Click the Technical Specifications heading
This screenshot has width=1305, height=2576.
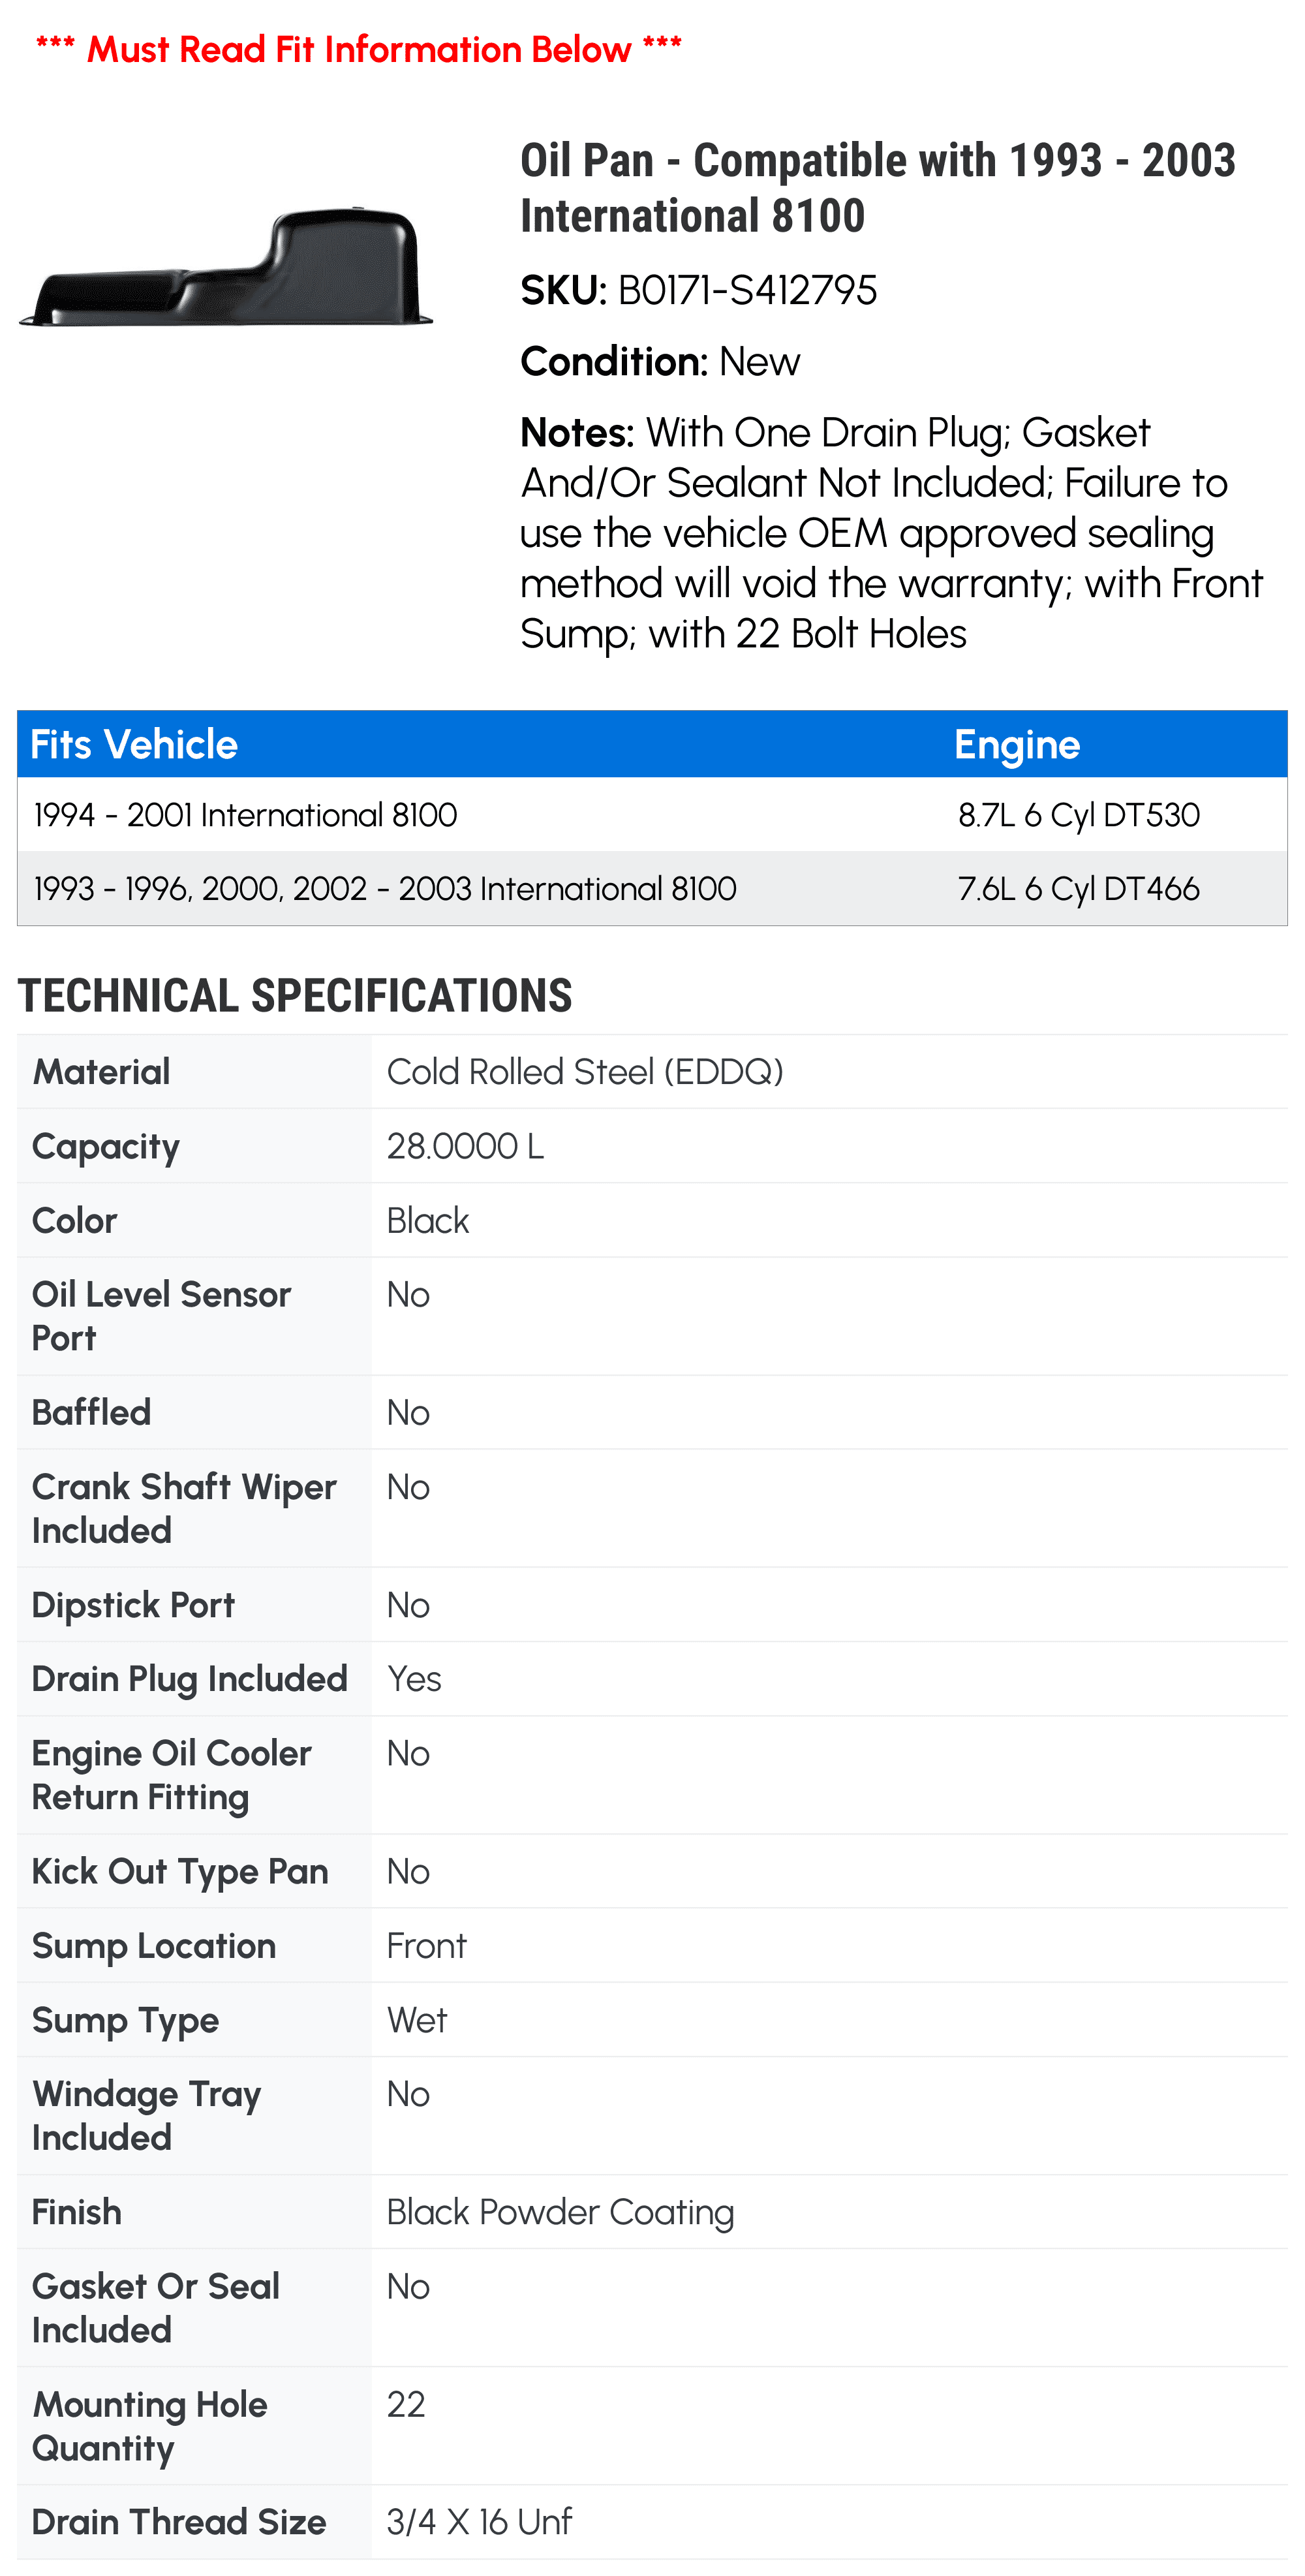pos(295,995)
